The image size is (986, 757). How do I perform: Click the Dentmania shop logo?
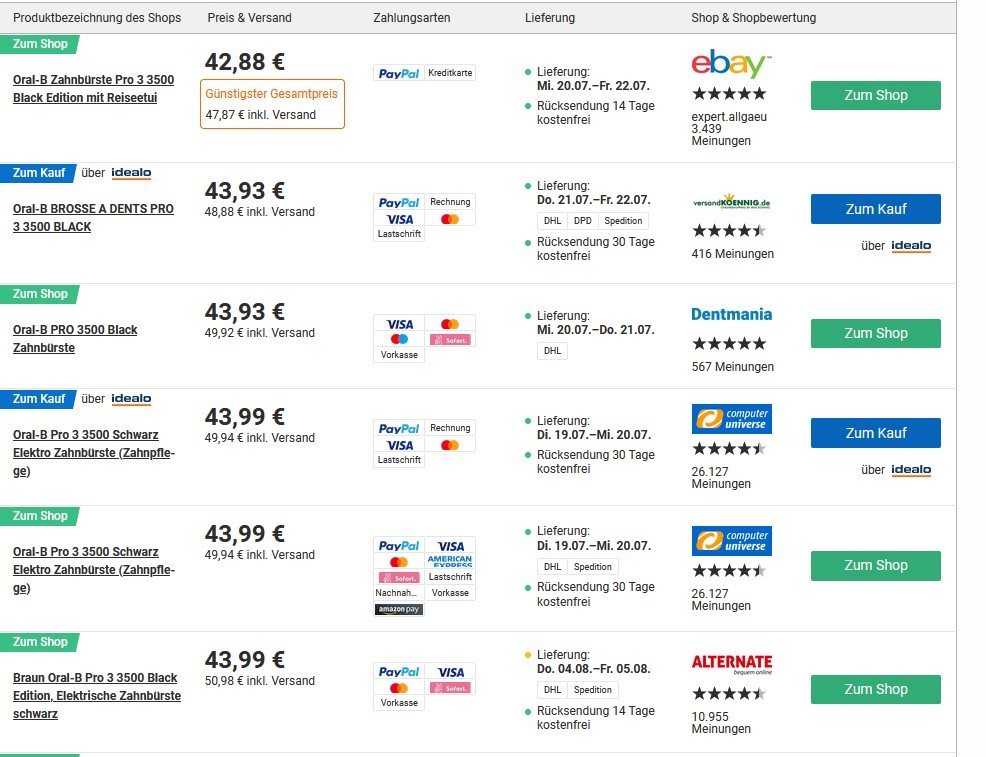(731, 314)
